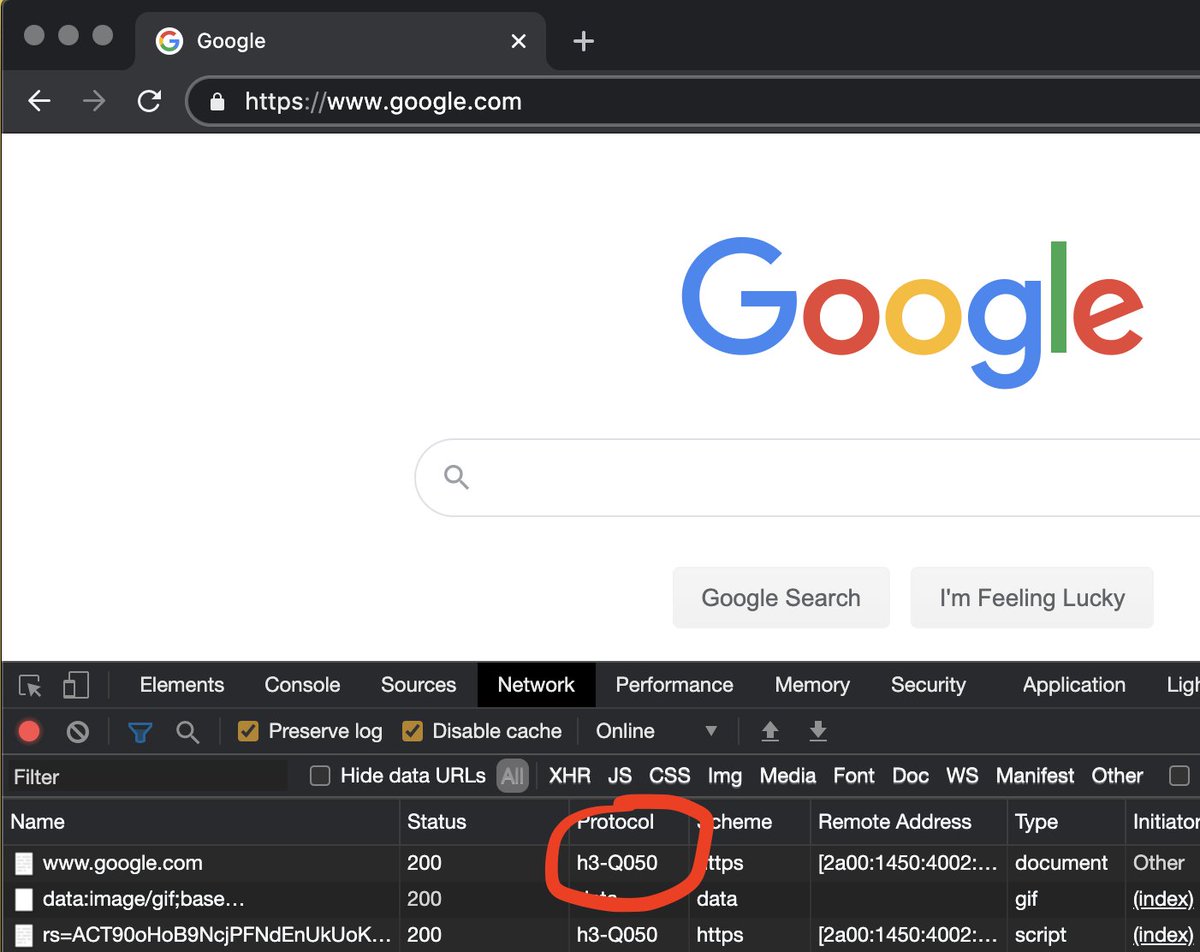Open the Application panel tab

1074,685
